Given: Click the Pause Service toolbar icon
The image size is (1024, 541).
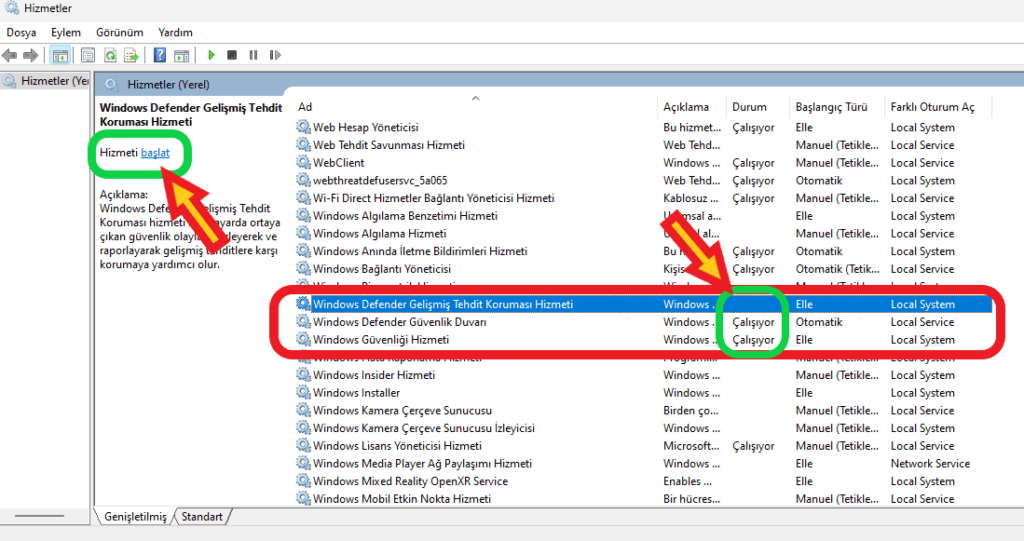Looking at the screenshot, I should pos(252,55).
